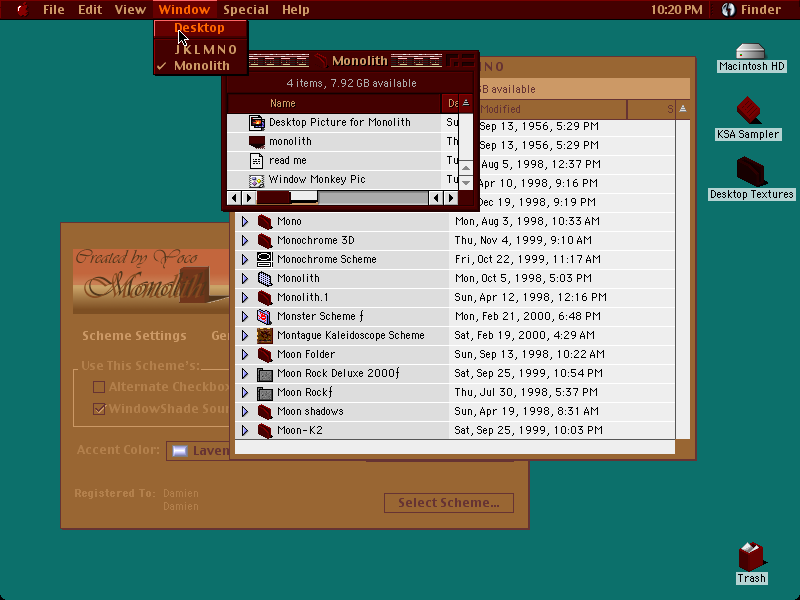
Task: Toggle the WindowShade Sounds checkbox
Action: pos(99,409)
